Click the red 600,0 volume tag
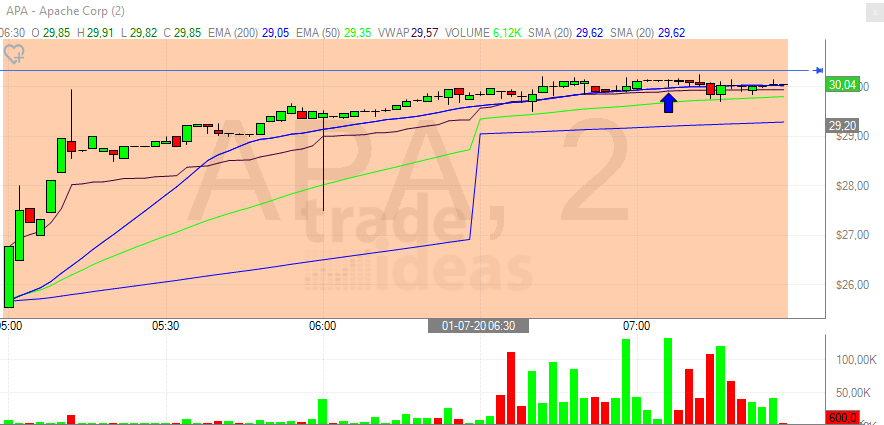 (842, 418)
